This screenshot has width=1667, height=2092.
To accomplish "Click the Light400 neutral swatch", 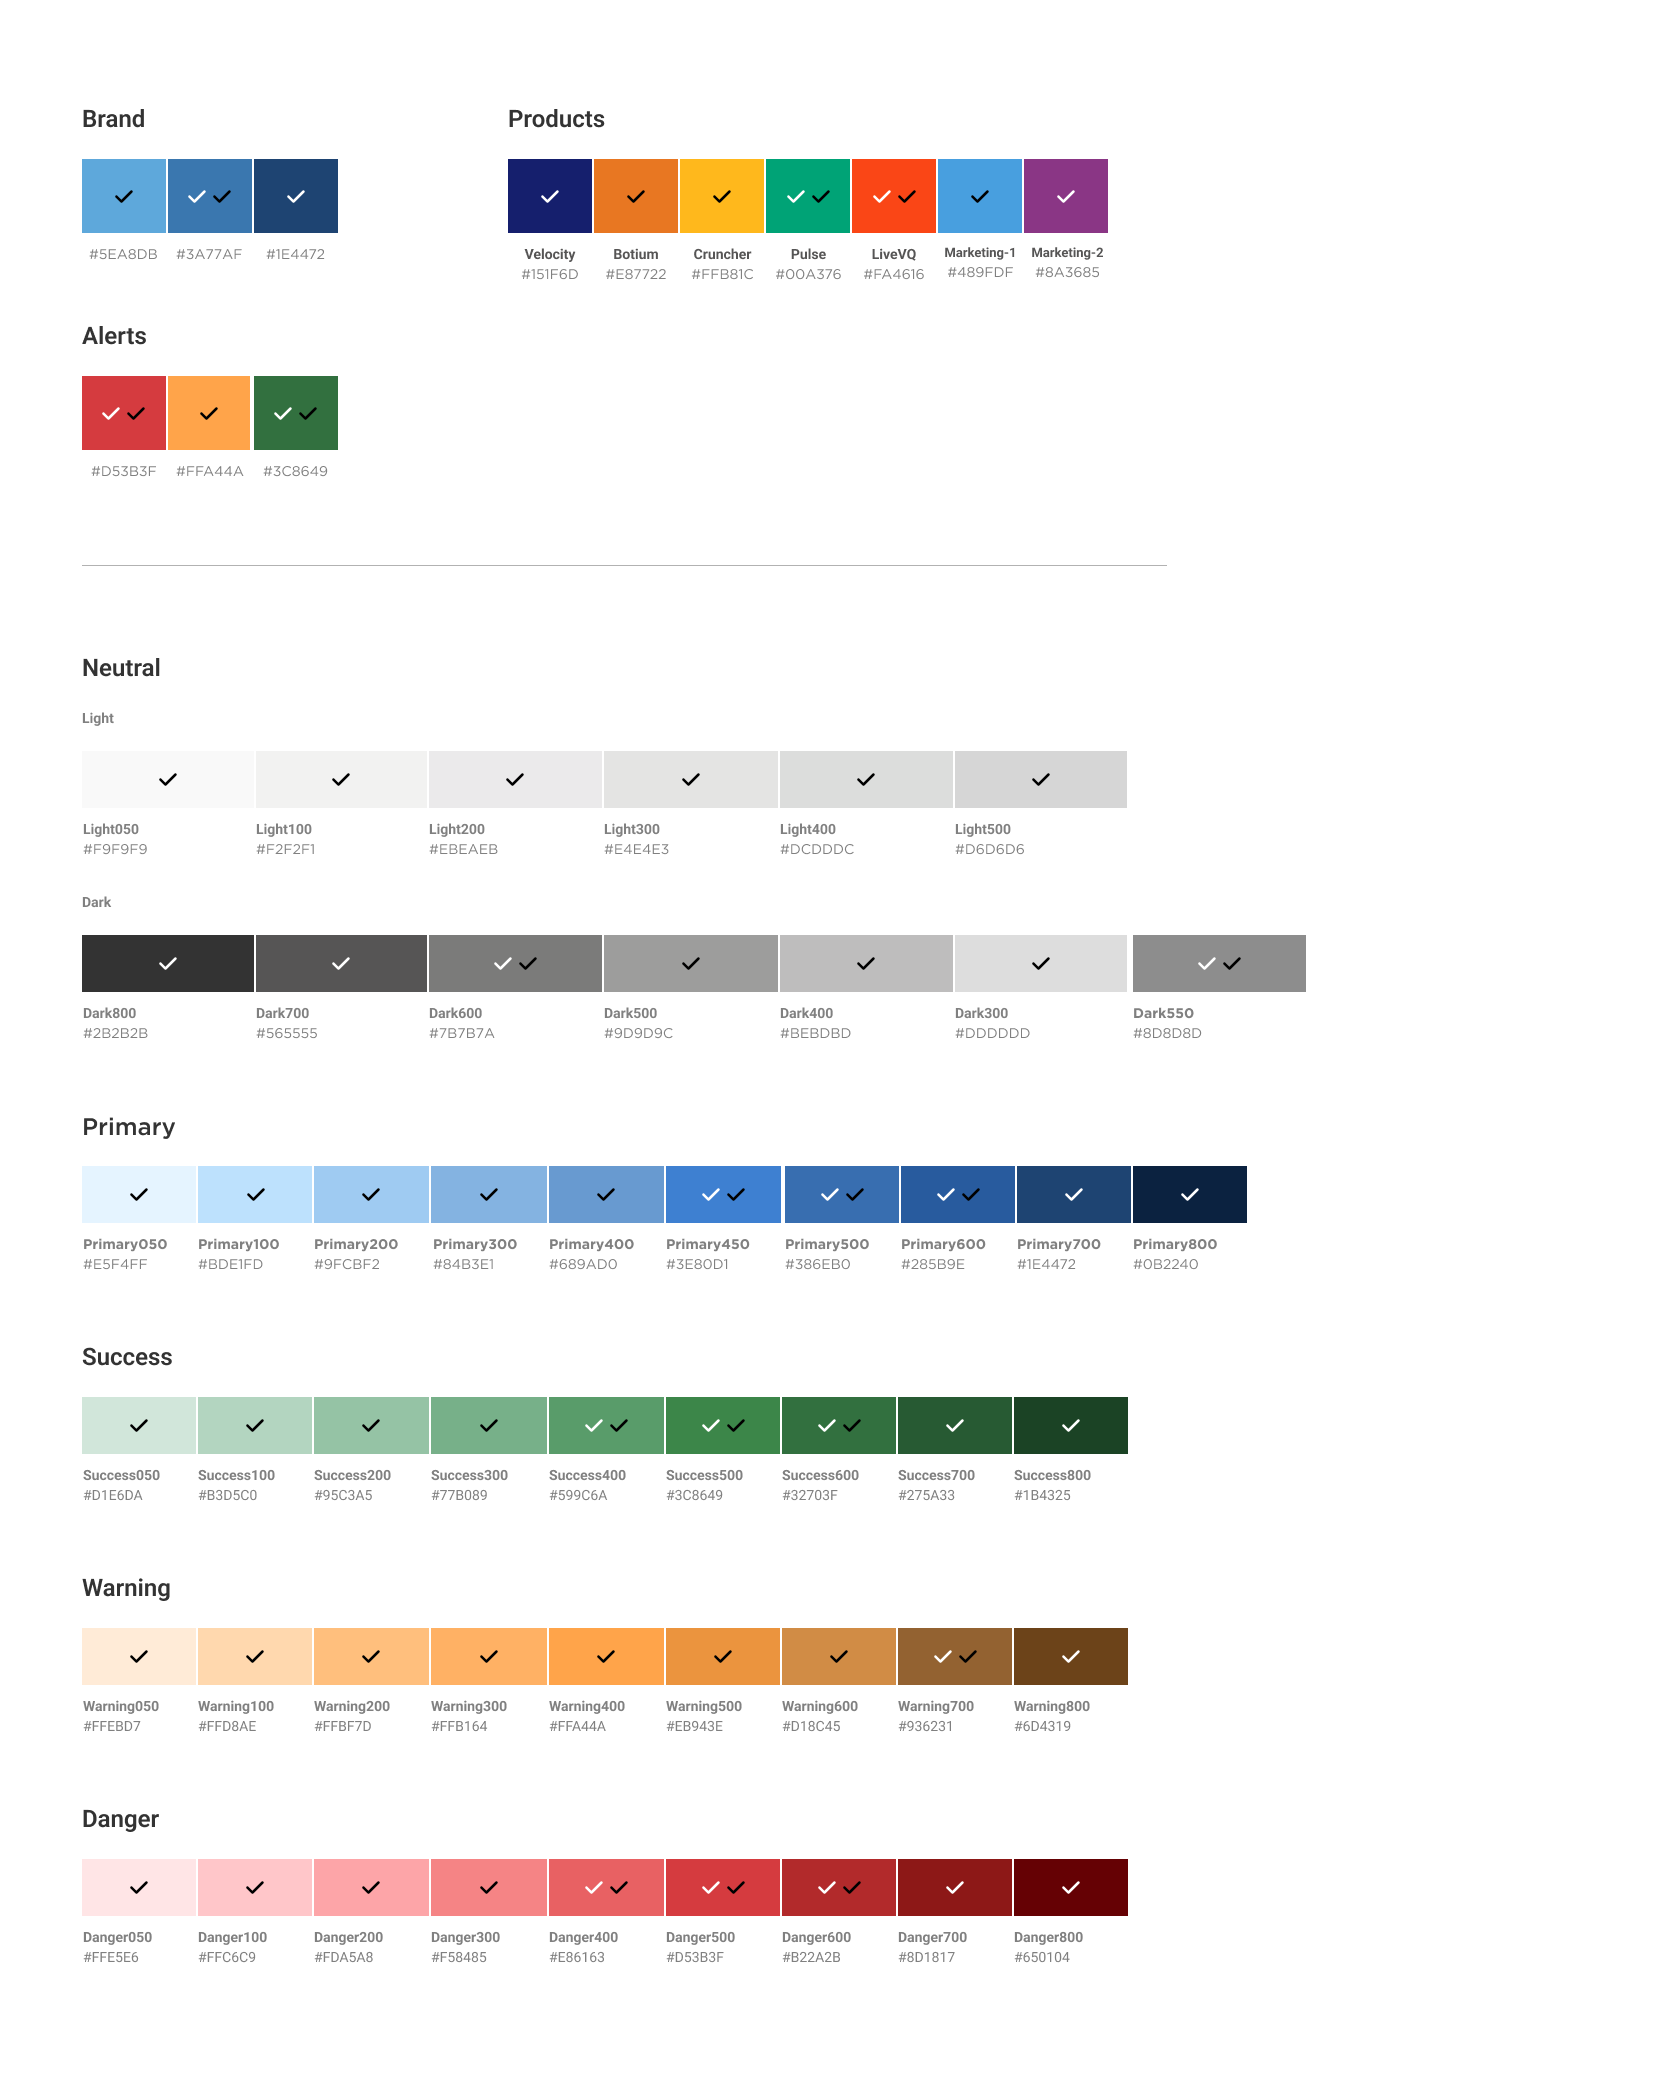I will (x=866, y=779).
